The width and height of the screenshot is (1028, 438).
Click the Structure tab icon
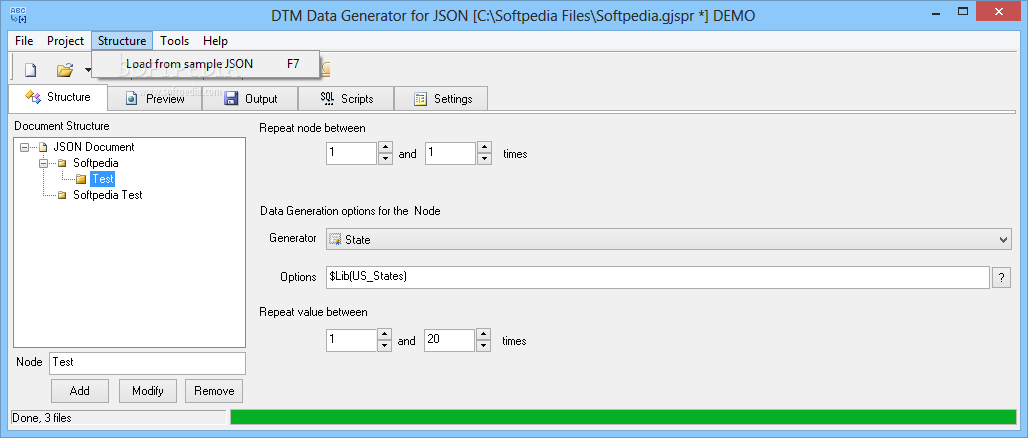[33, 97]
